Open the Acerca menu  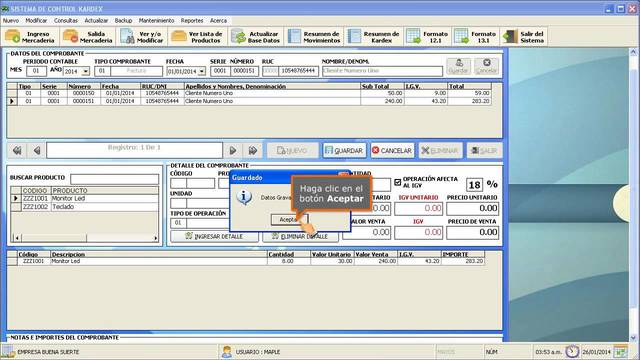218,20
